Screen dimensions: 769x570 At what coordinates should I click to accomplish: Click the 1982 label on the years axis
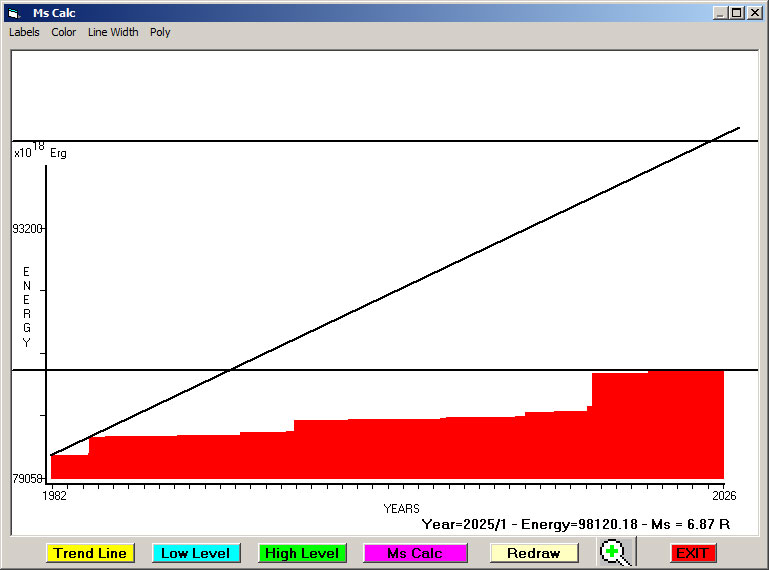pyautogui.click(x=54, y=495)
